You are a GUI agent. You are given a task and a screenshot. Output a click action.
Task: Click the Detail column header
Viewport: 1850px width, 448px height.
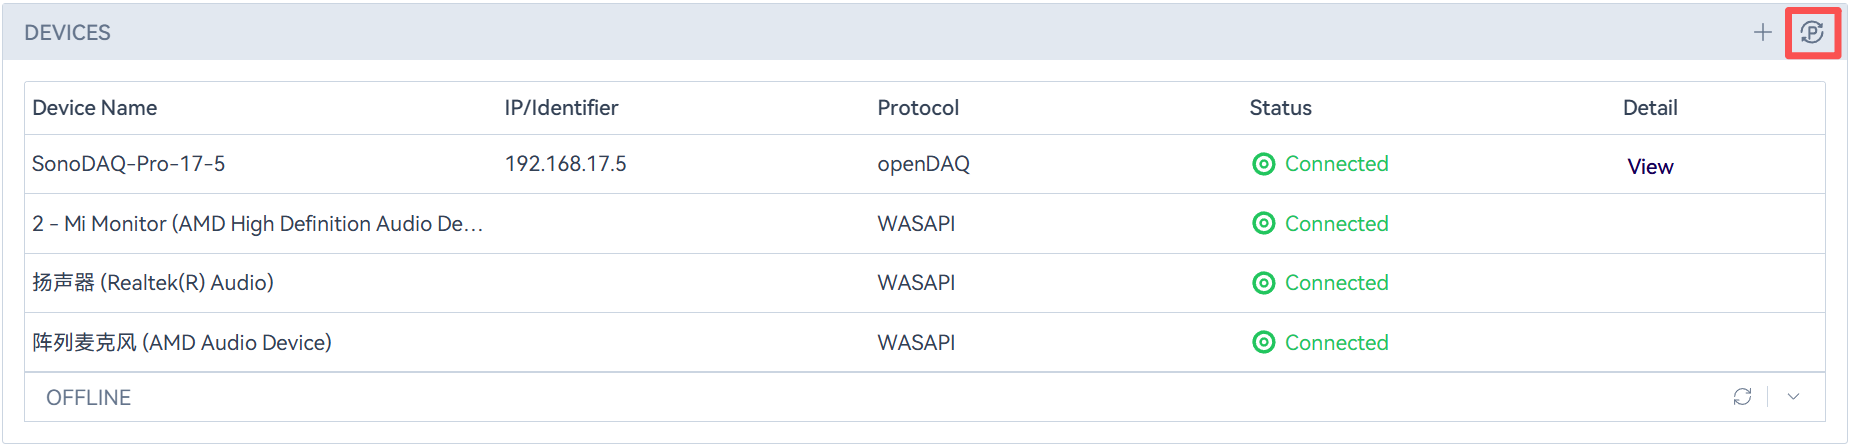coord(1650,108)
